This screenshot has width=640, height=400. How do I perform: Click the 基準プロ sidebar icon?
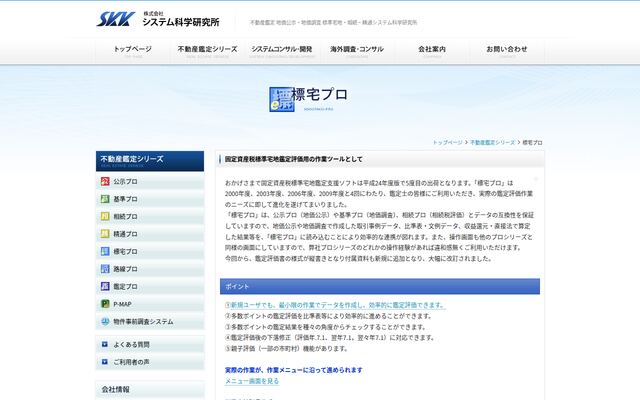point(105,199)
